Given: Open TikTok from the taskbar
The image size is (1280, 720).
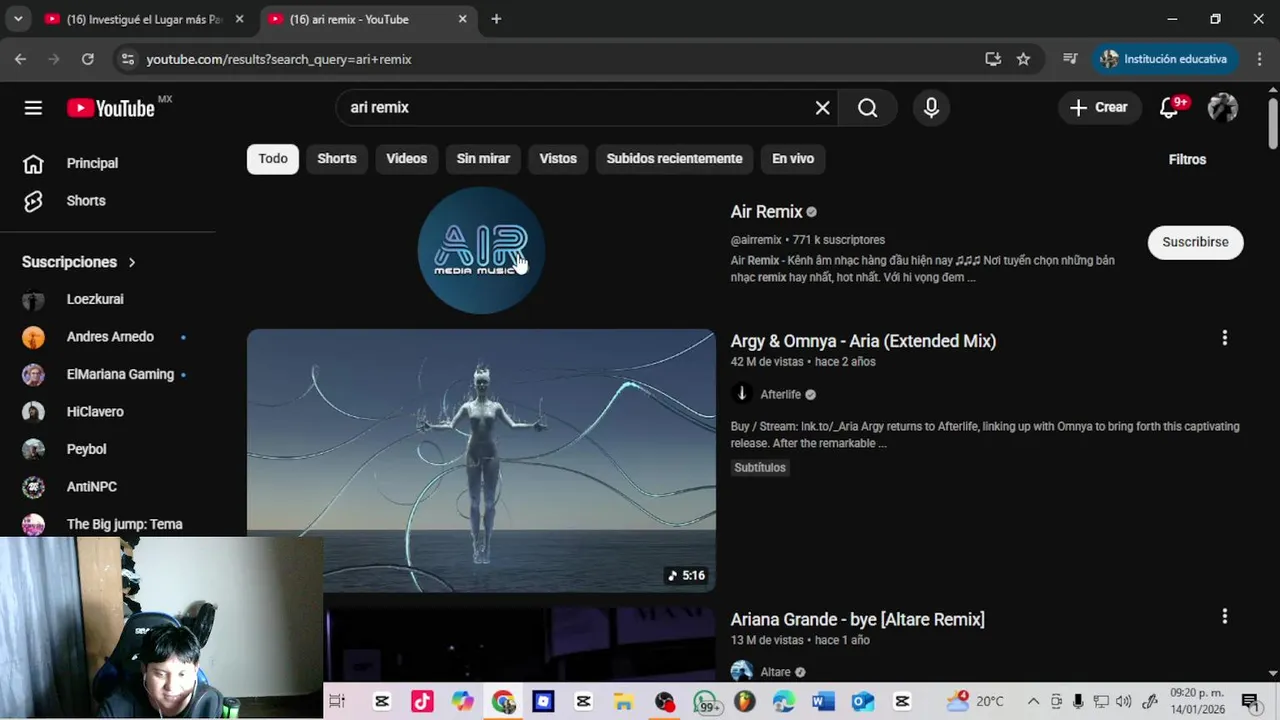Looking at the screenshot, I should coord(422,701).
